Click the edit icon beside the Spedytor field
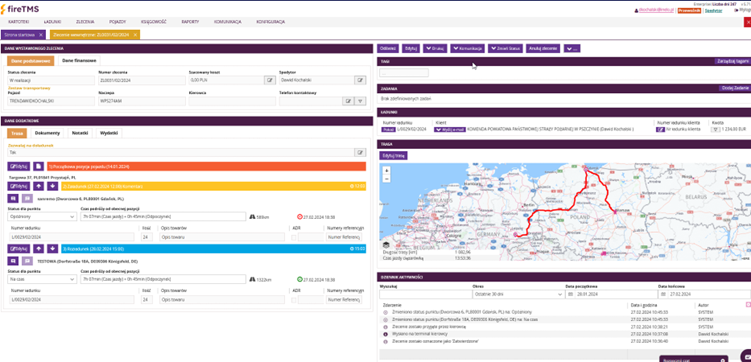Viewport: 751px width, 362px height. coord(360,80)
